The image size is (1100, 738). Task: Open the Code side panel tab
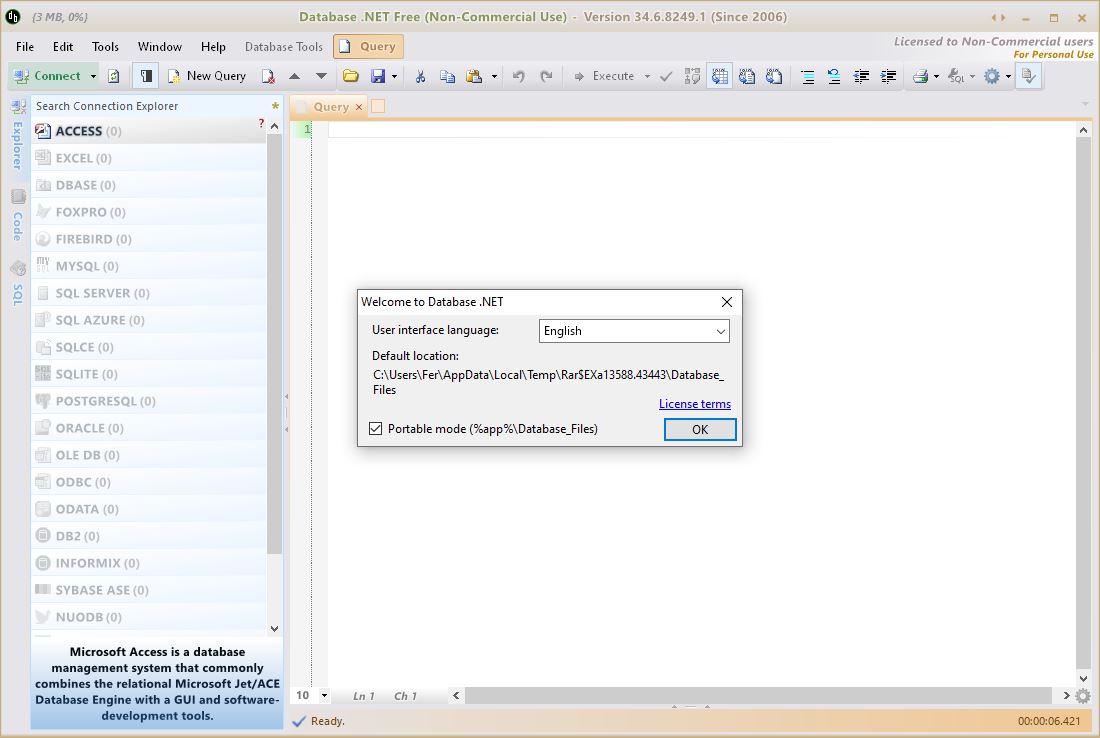pos(18,215)
